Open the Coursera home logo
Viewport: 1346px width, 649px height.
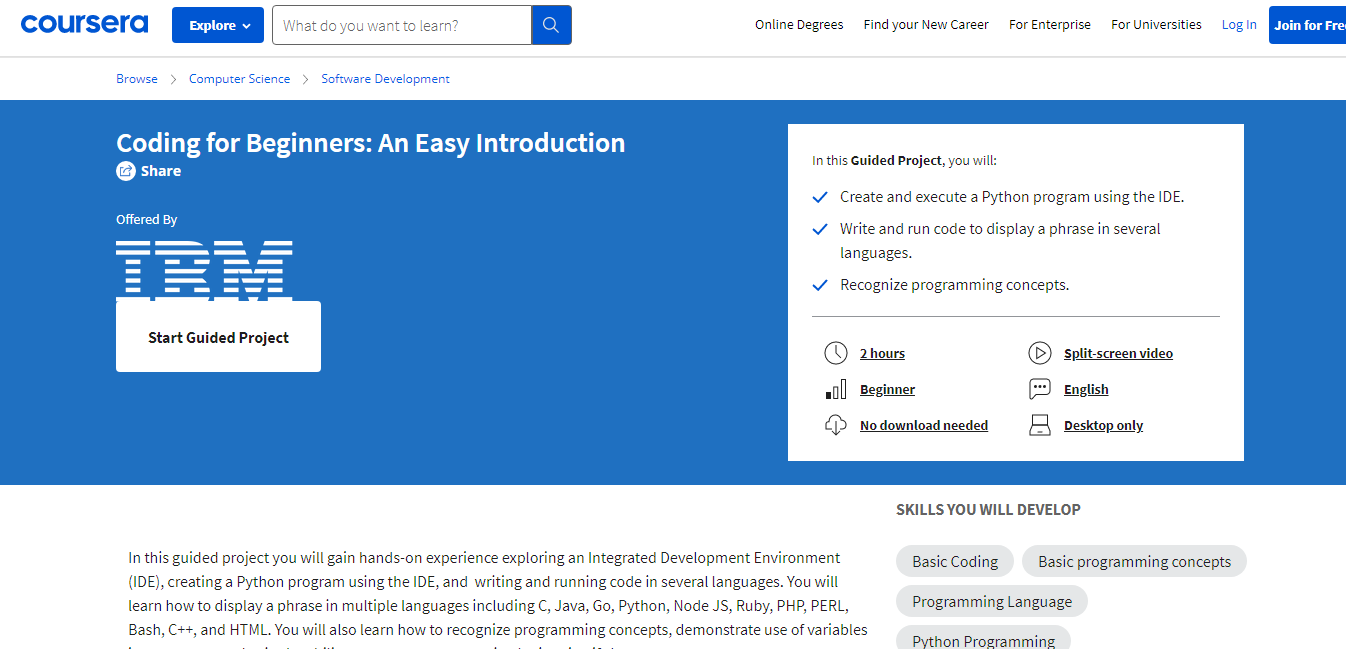click(84, 23)
